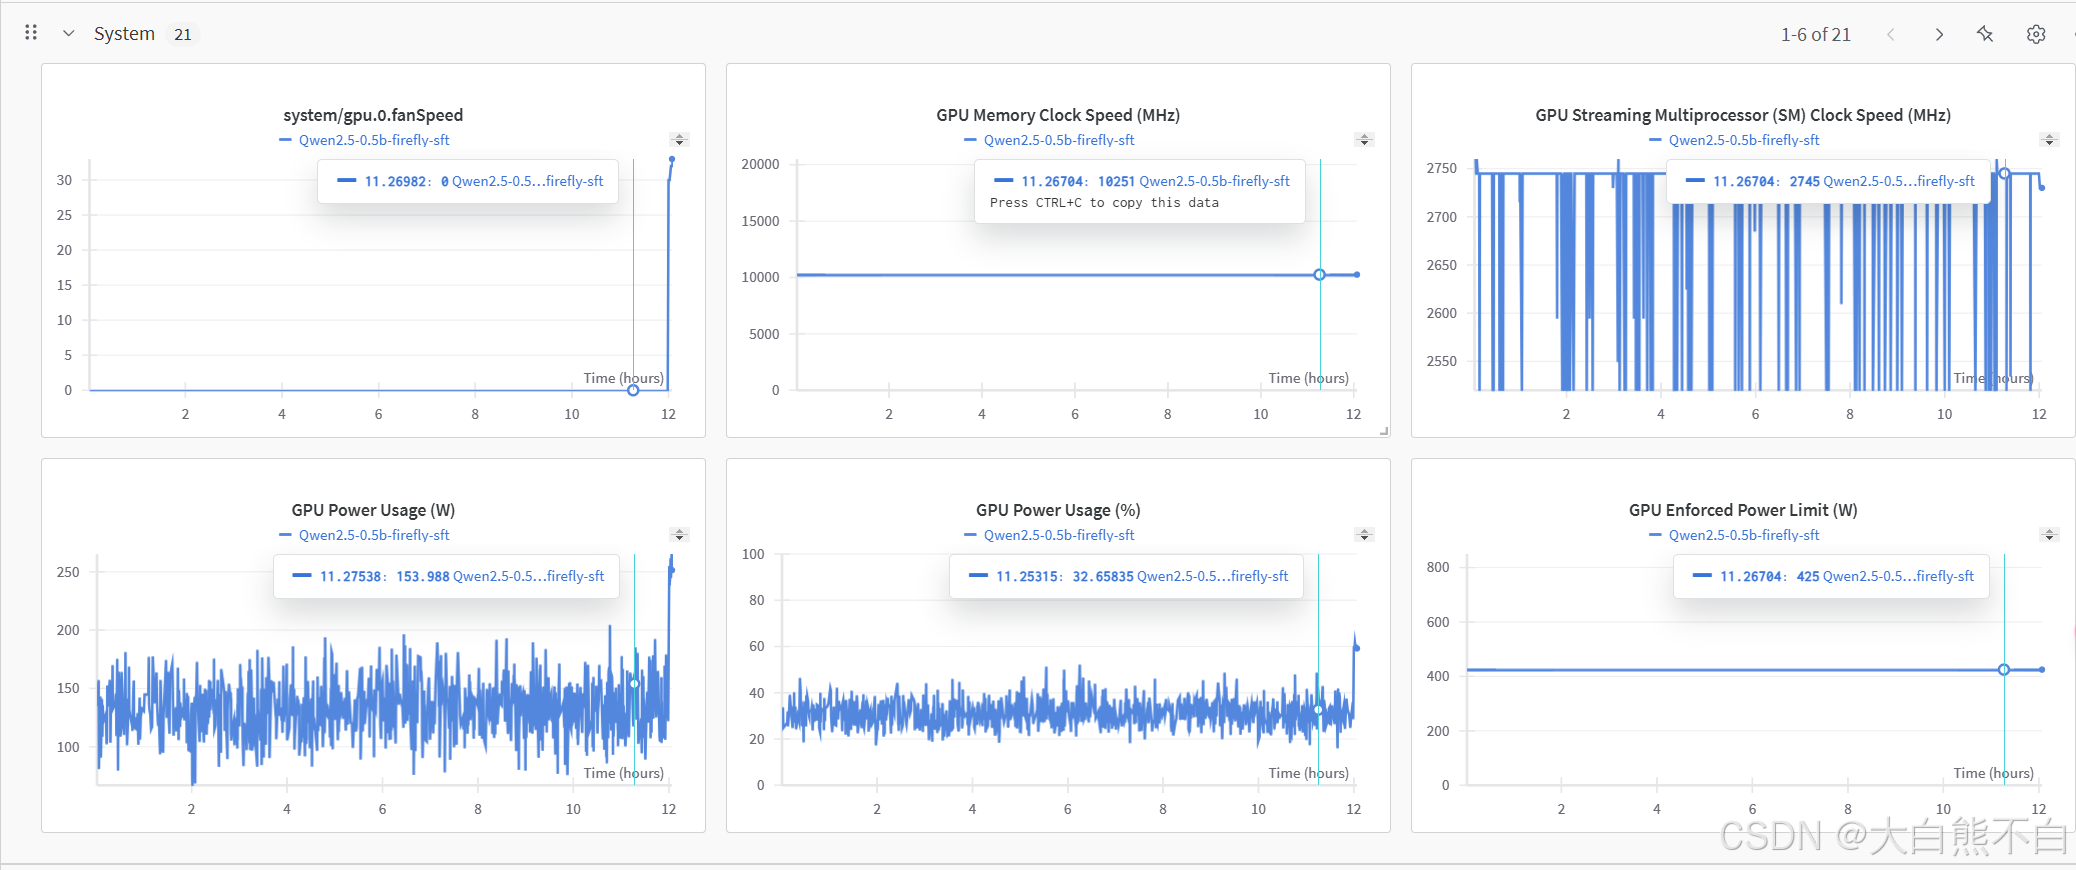Click the GPU Memory Clock legend run name
The width and height of the screenshot is (2076, 870).
click(x=1059, y=140)
